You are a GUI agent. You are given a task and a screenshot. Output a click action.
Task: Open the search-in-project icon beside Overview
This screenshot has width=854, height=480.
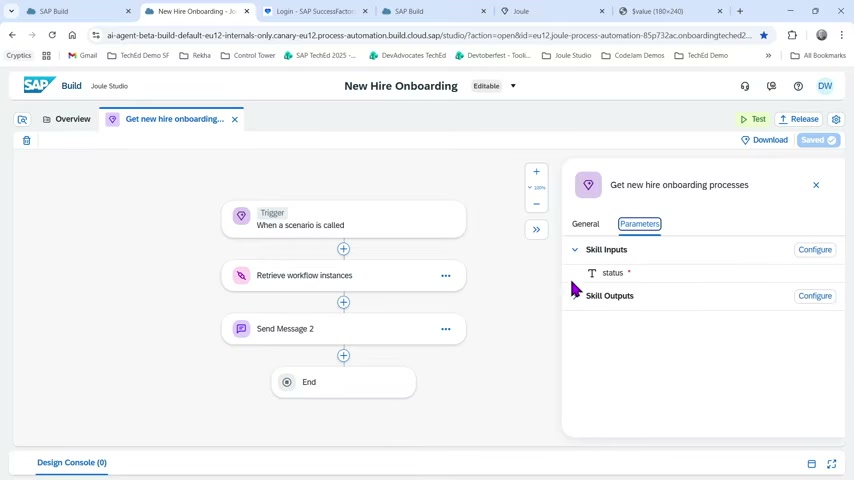coord(22,119)
